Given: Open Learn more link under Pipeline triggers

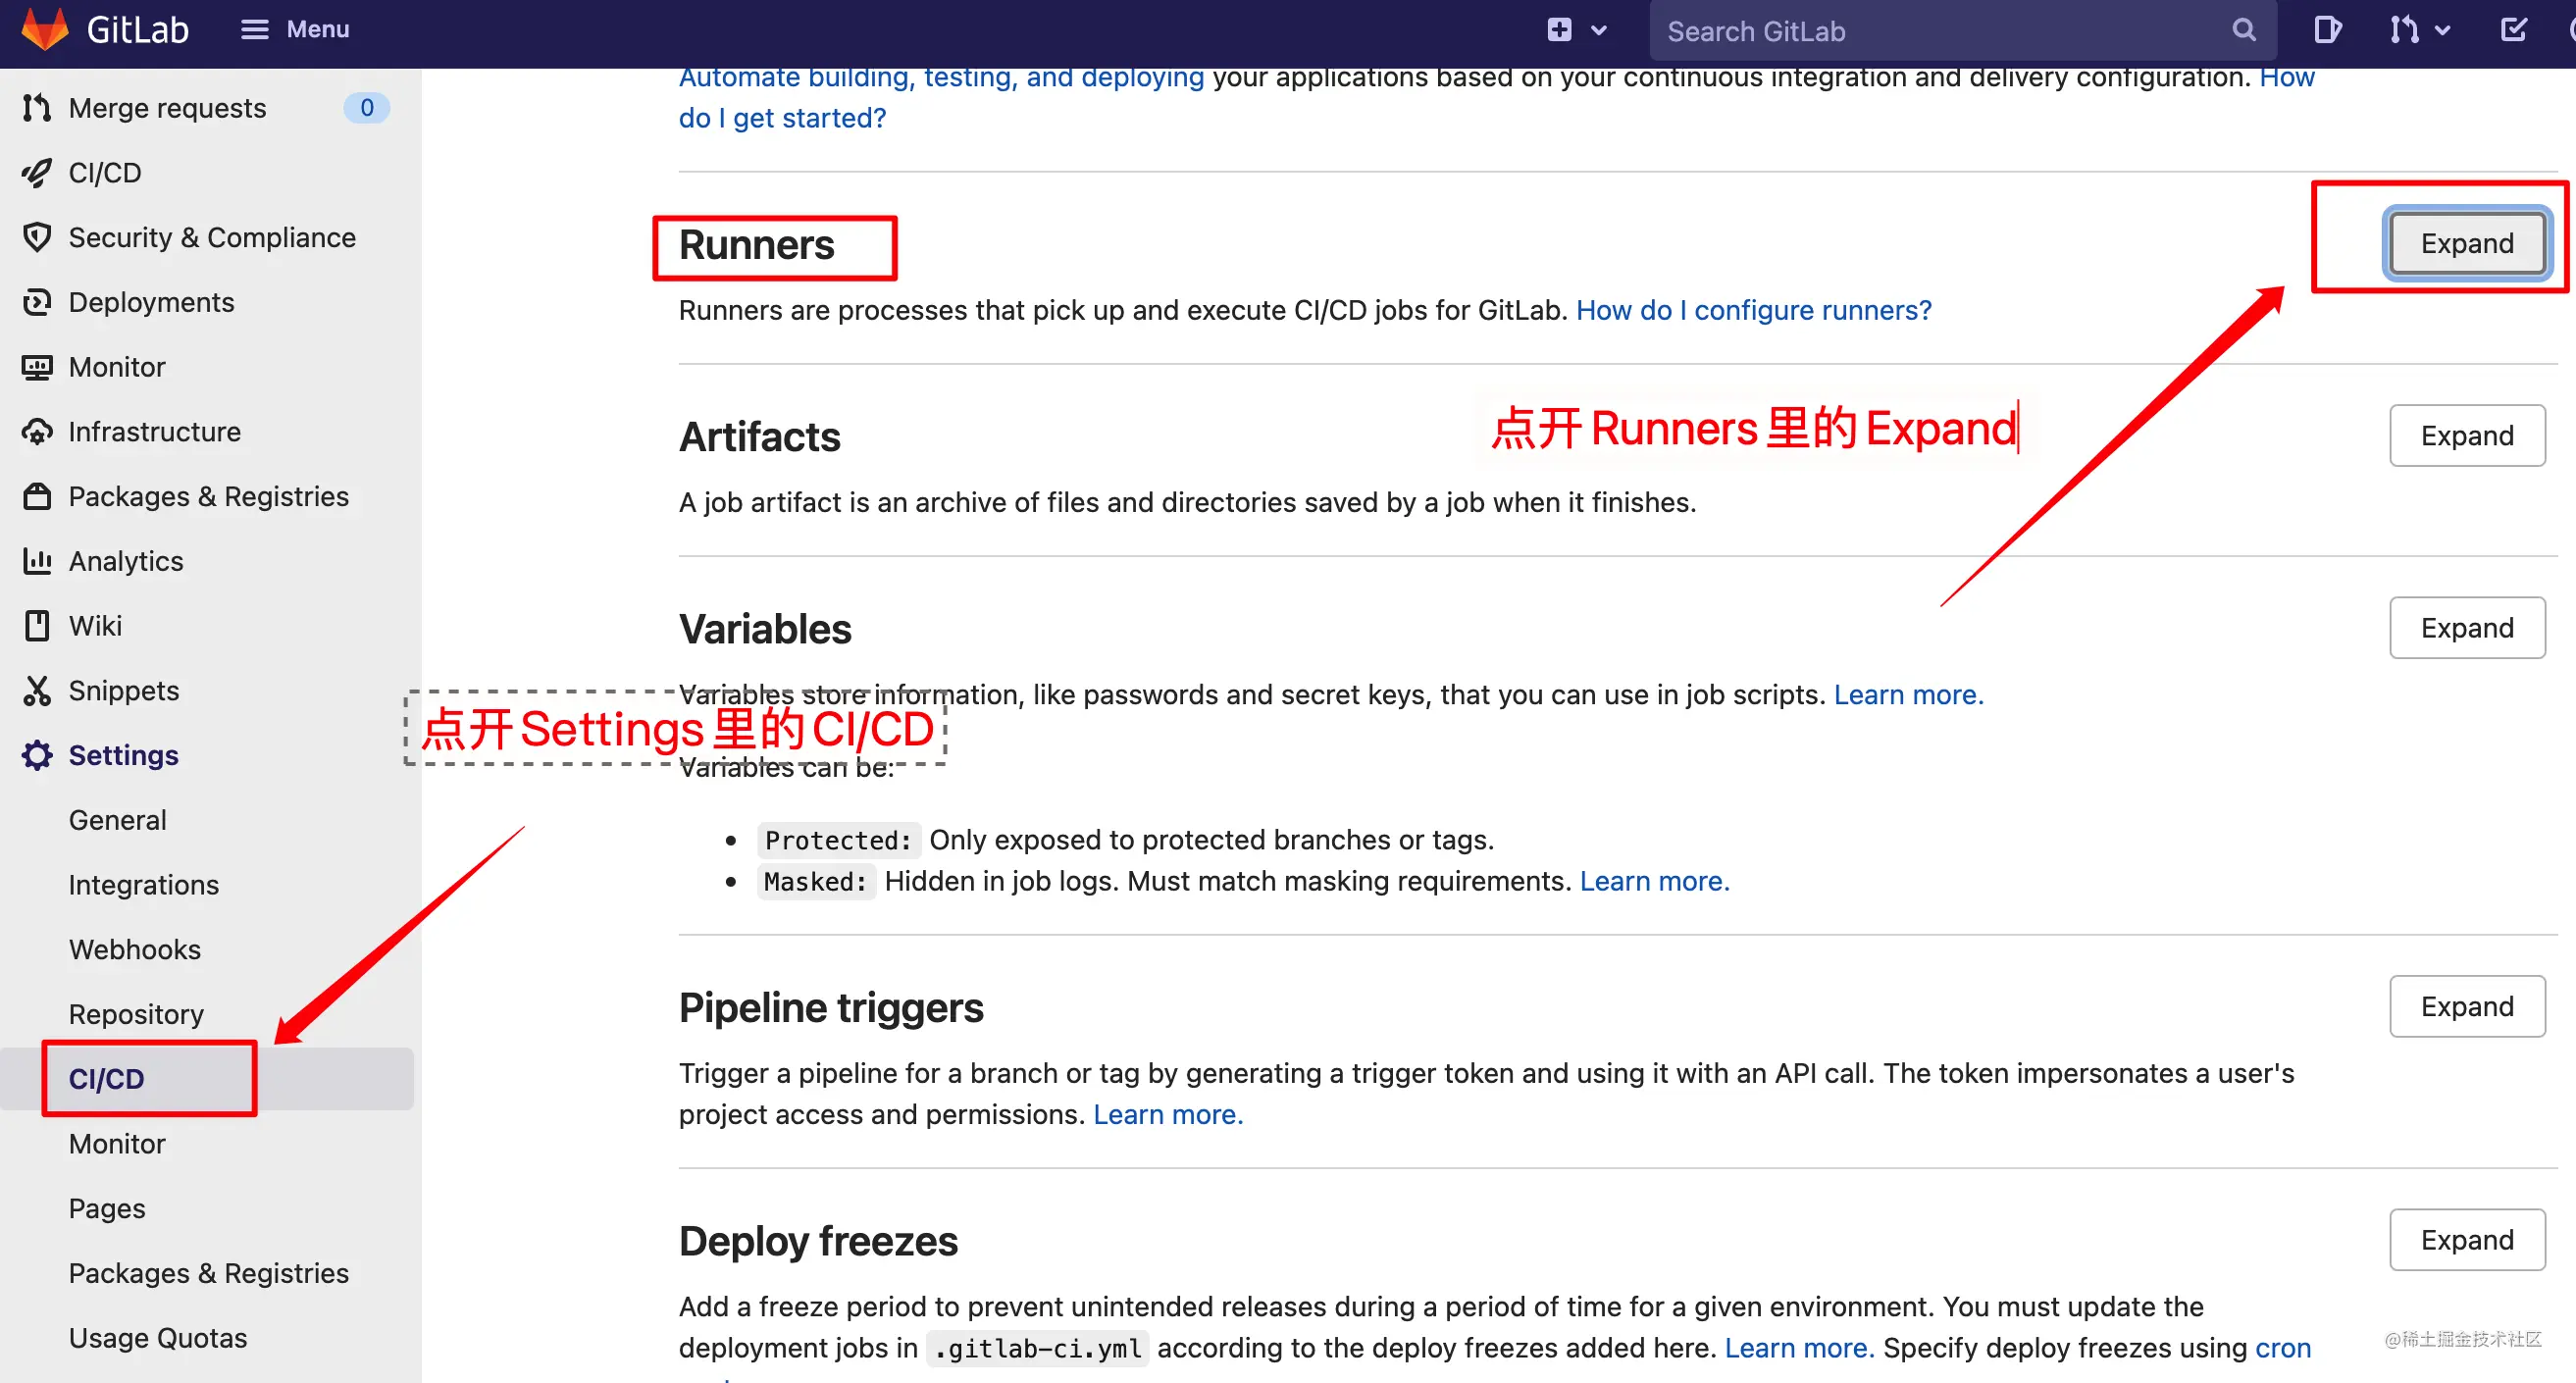Looking at the screenshot, I should pos(1168,1114).
